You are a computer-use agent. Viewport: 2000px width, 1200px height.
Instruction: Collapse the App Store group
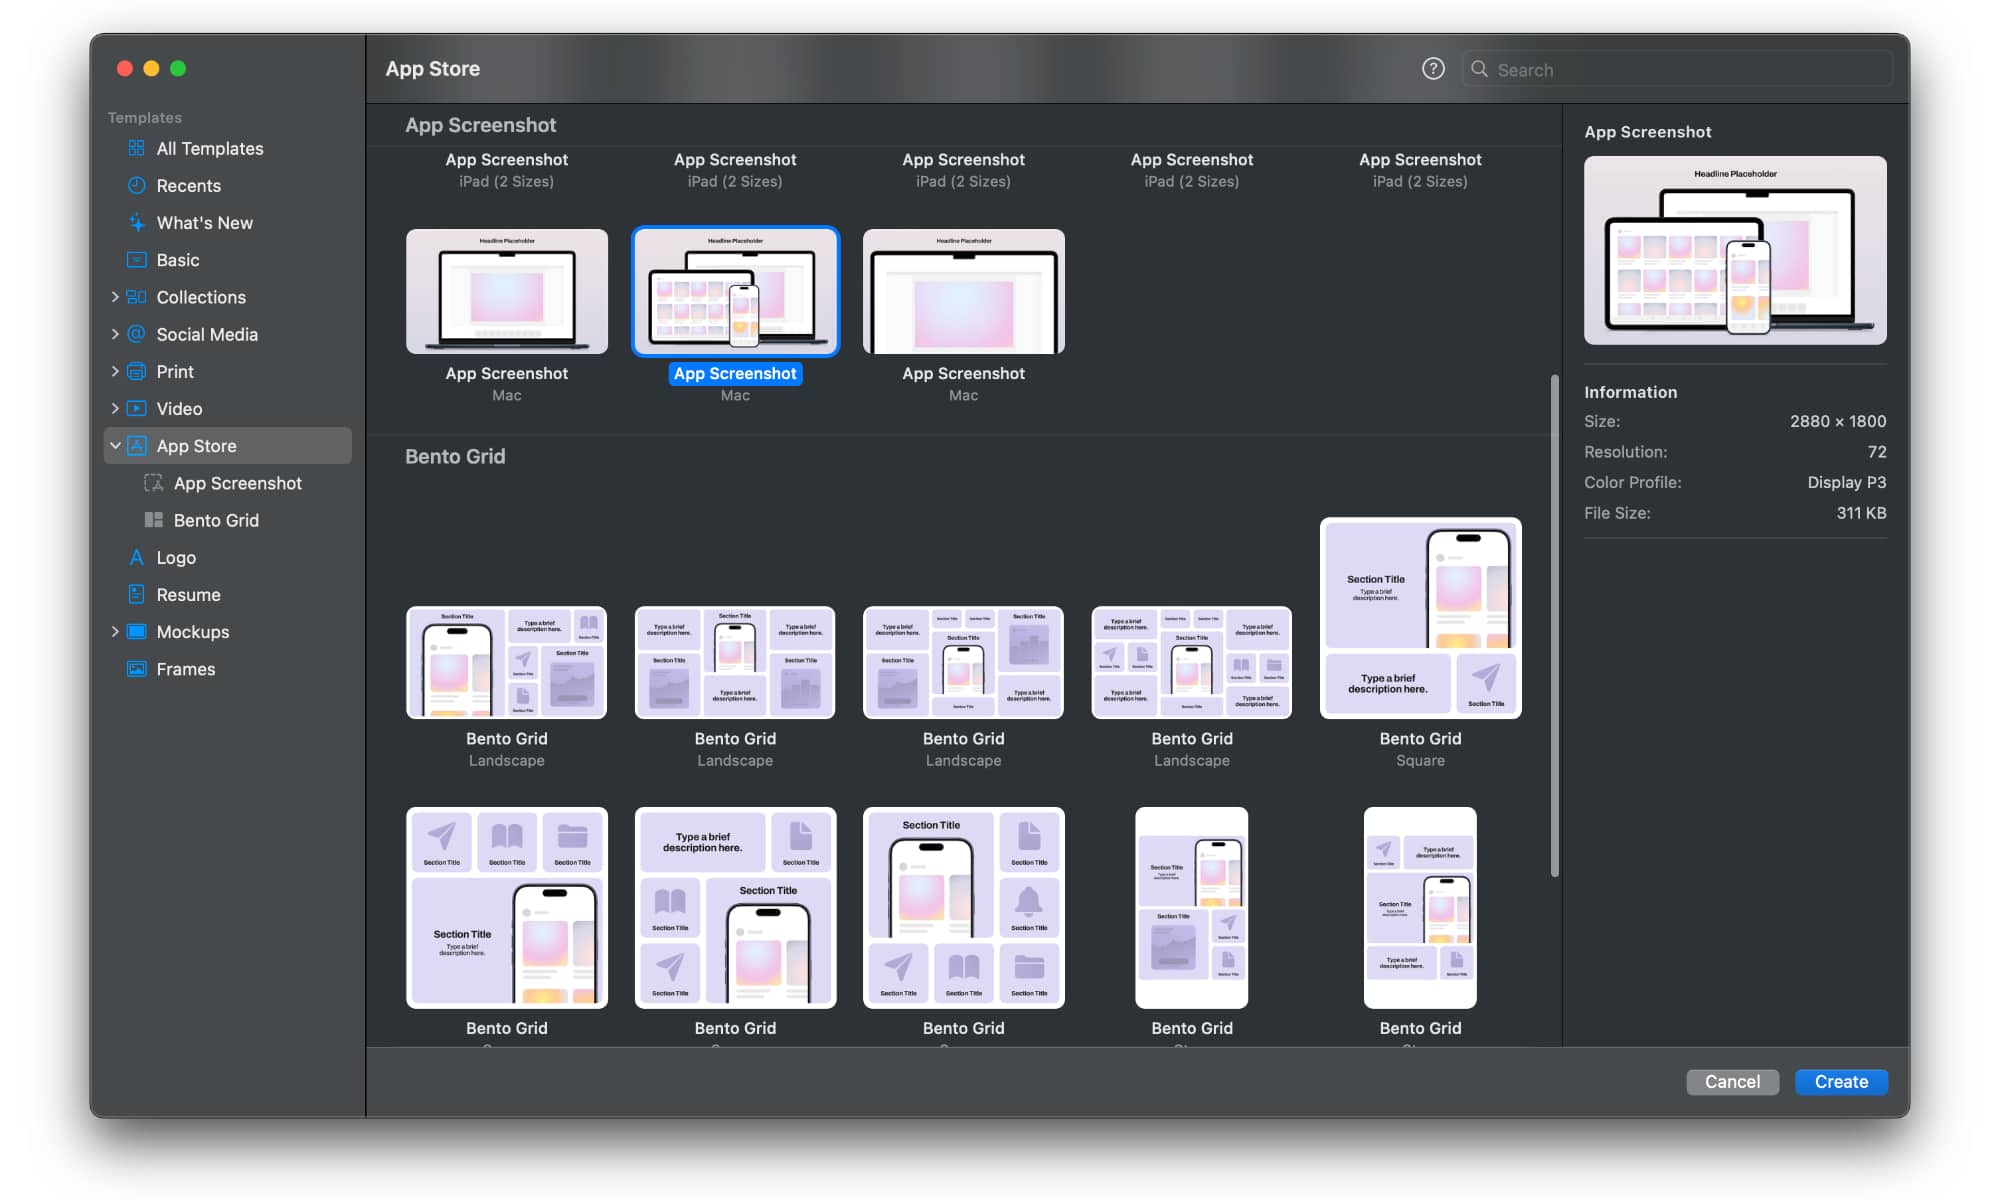[x=115, y=445]
